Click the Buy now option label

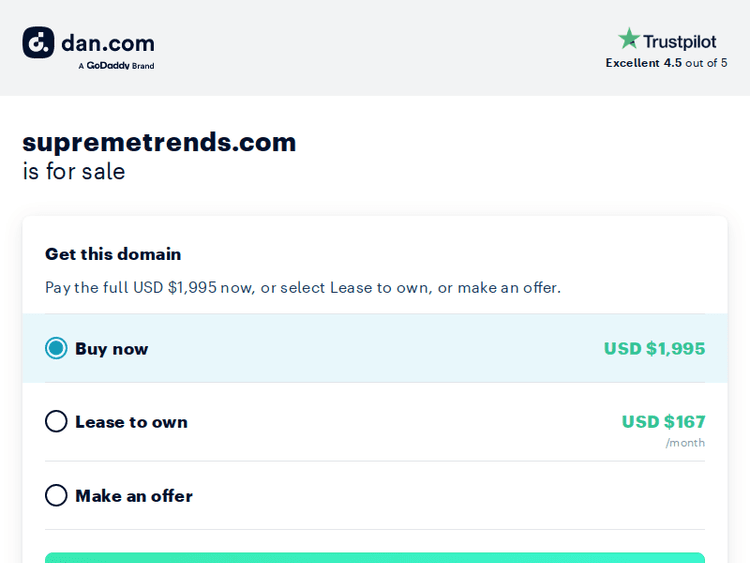[x=111, y=349]
